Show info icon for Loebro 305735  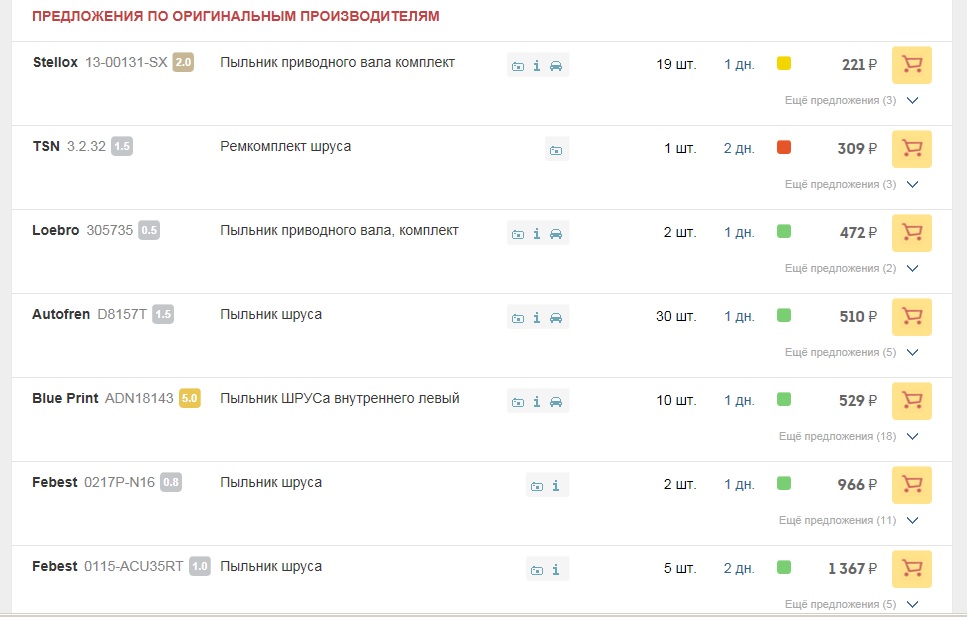coord(537,233)
